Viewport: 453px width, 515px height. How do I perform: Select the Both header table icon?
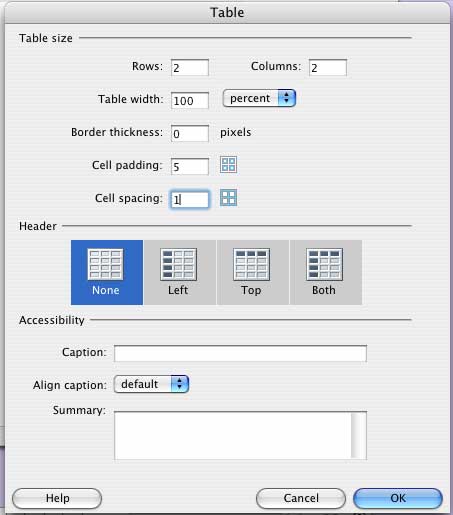tap(324, 264)
